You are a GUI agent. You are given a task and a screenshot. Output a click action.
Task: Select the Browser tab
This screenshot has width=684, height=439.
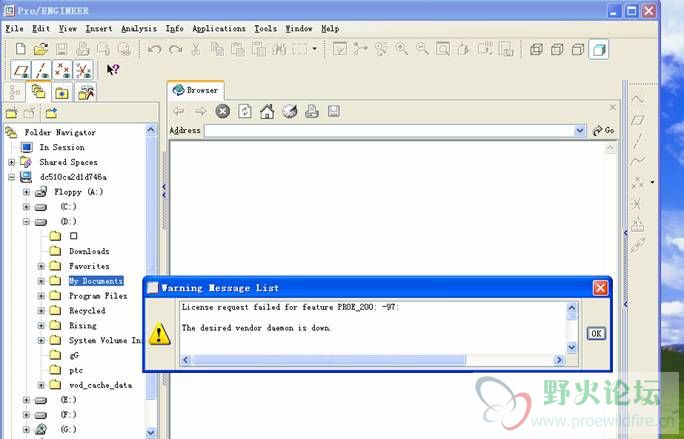196,90
